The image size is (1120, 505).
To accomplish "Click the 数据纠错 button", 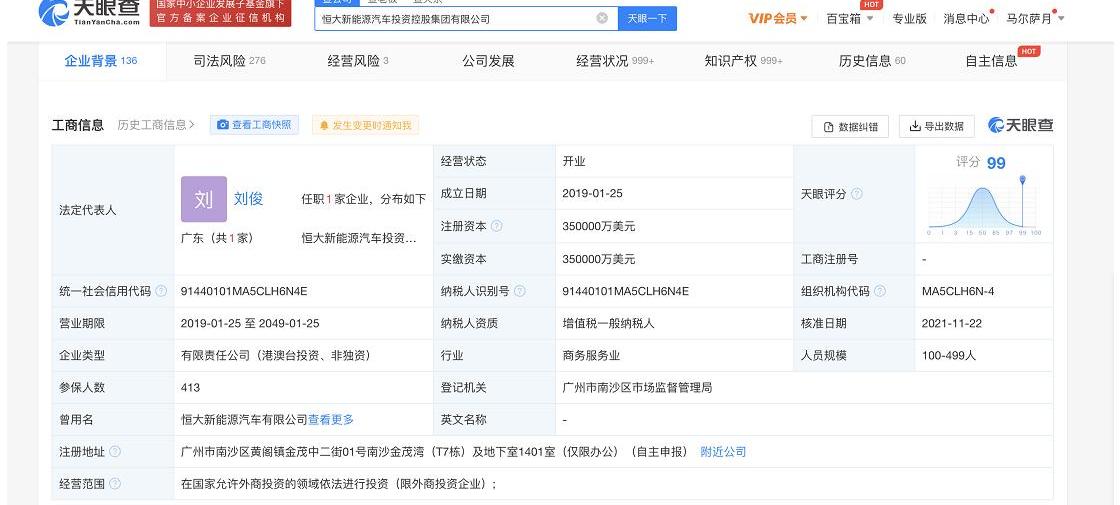I will click(x=850, y=126).
